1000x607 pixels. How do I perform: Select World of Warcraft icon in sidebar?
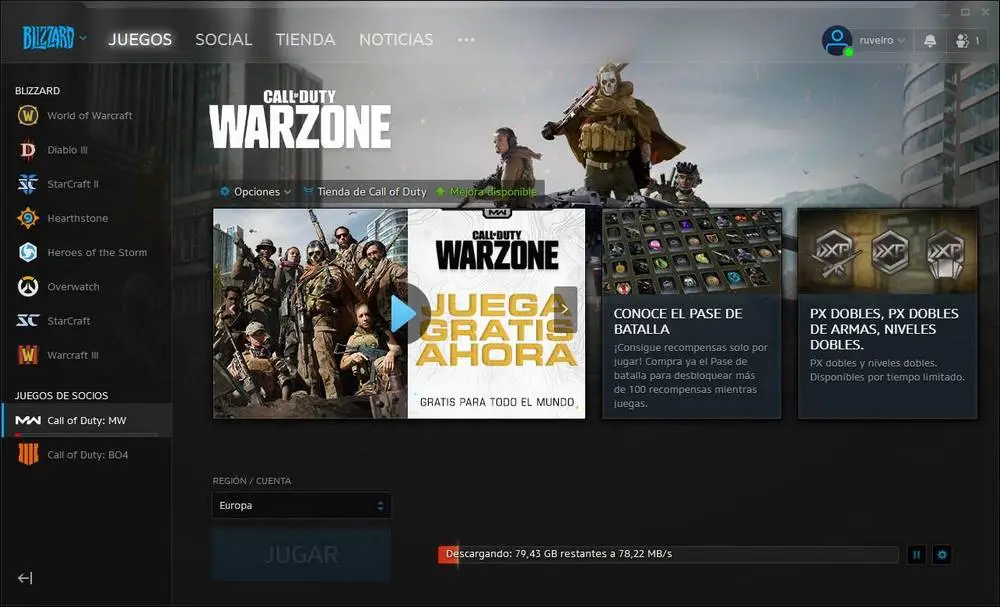tap(27, 115)
